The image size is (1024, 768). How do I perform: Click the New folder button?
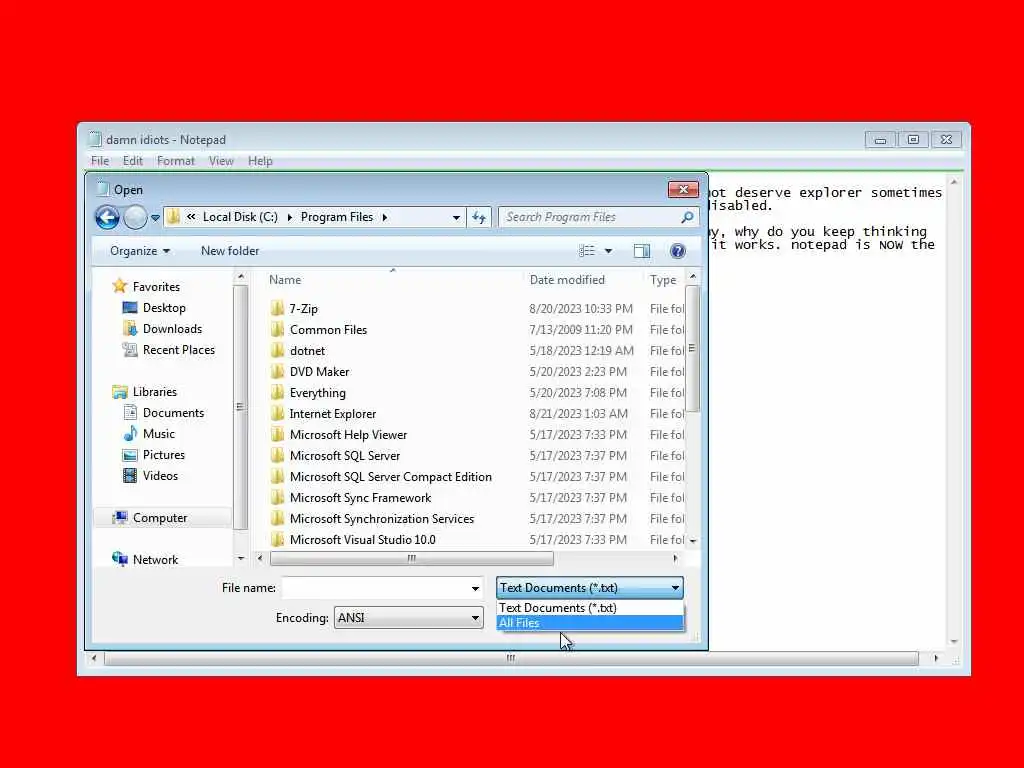tap(230, 251)
